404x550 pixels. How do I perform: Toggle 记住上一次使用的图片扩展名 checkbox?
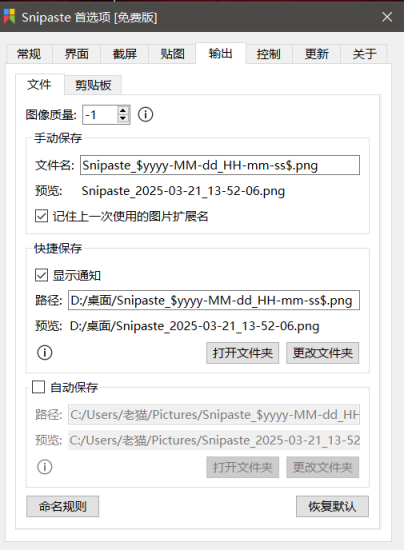tap(41, 216)
